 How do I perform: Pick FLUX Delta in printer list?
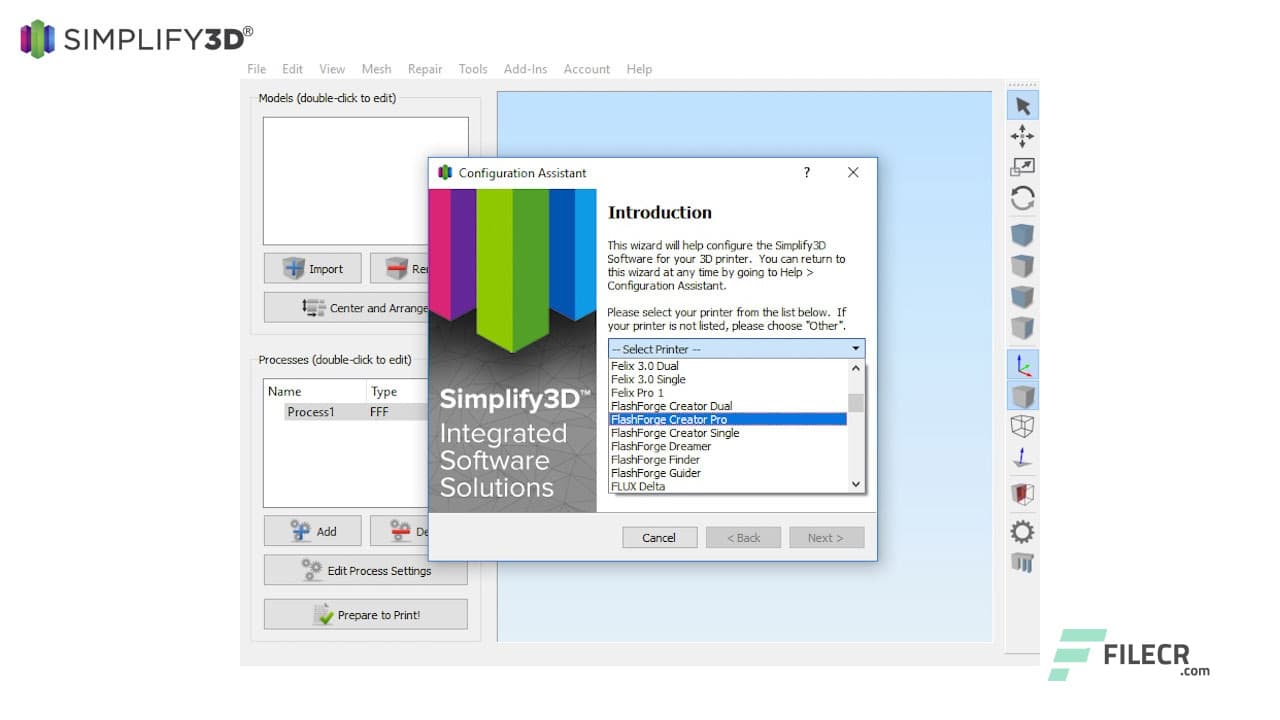728,487
